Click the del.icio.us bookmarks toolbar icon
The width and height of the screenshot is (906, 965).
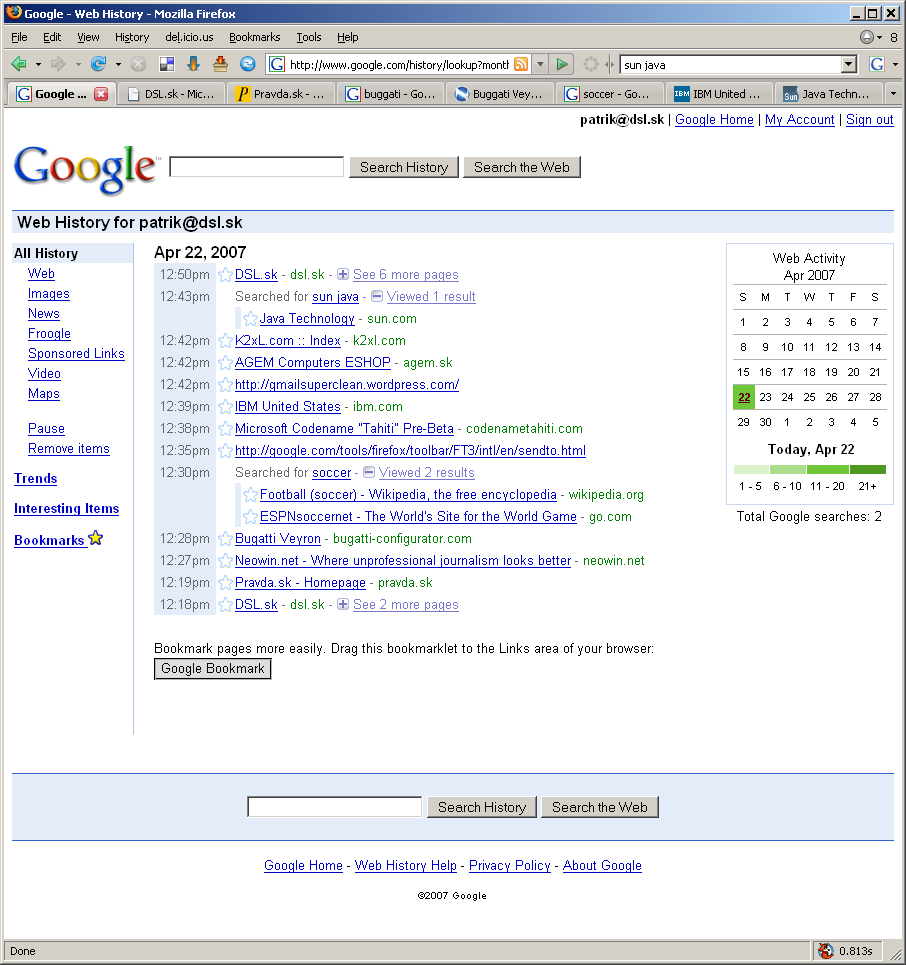(167, 63)
